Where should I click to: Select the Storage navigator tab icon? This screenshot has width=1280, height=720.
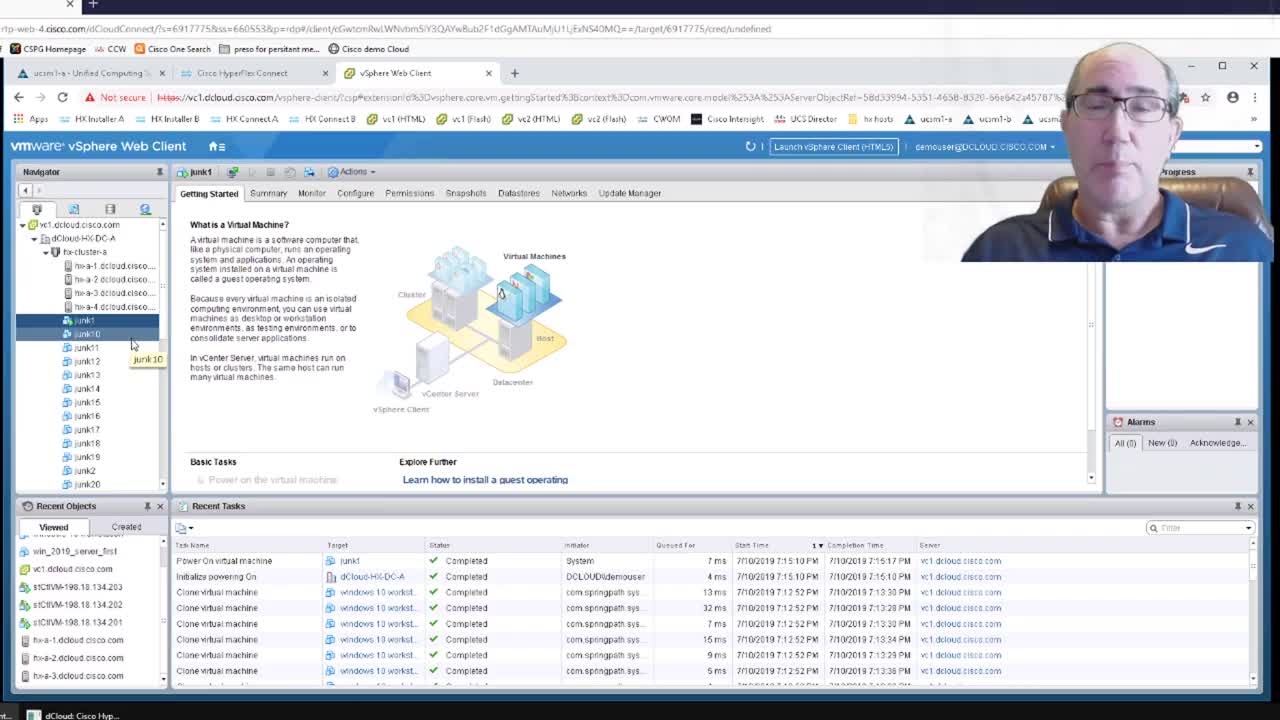[x=110, y=209]
